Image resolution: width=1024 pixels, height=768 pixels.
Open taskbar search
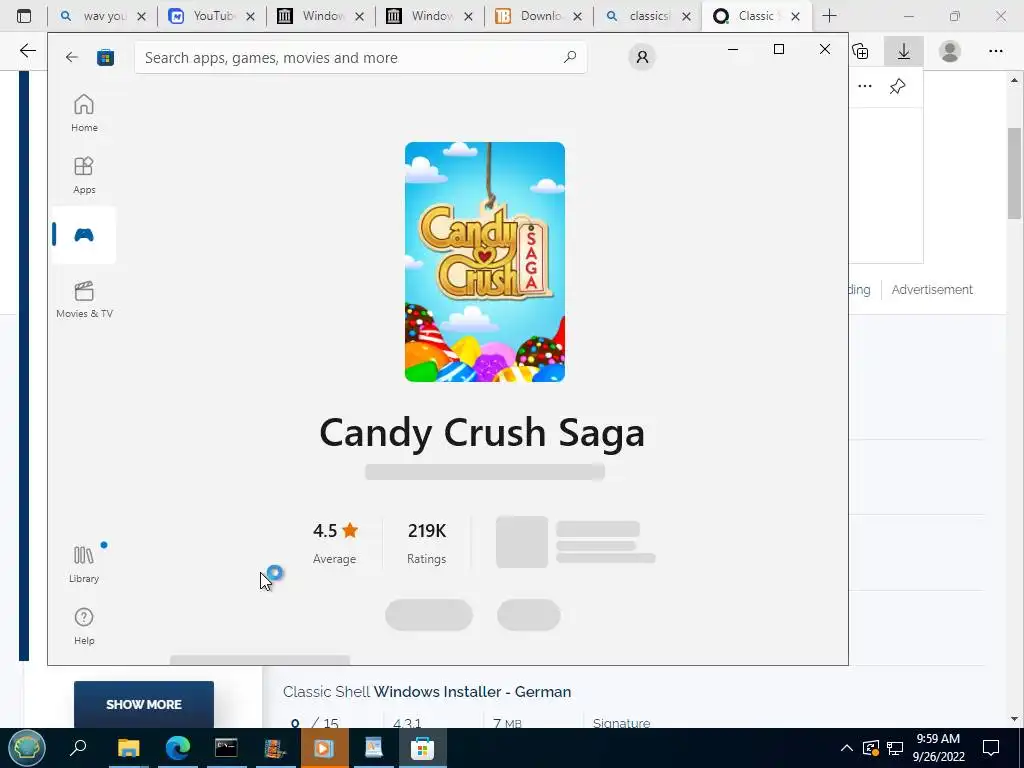pyautogui.click(x=78, y=748)
